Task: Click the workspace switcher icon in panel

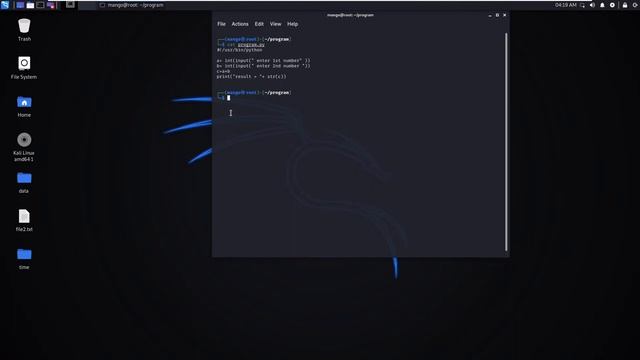Action: [70, 5]
